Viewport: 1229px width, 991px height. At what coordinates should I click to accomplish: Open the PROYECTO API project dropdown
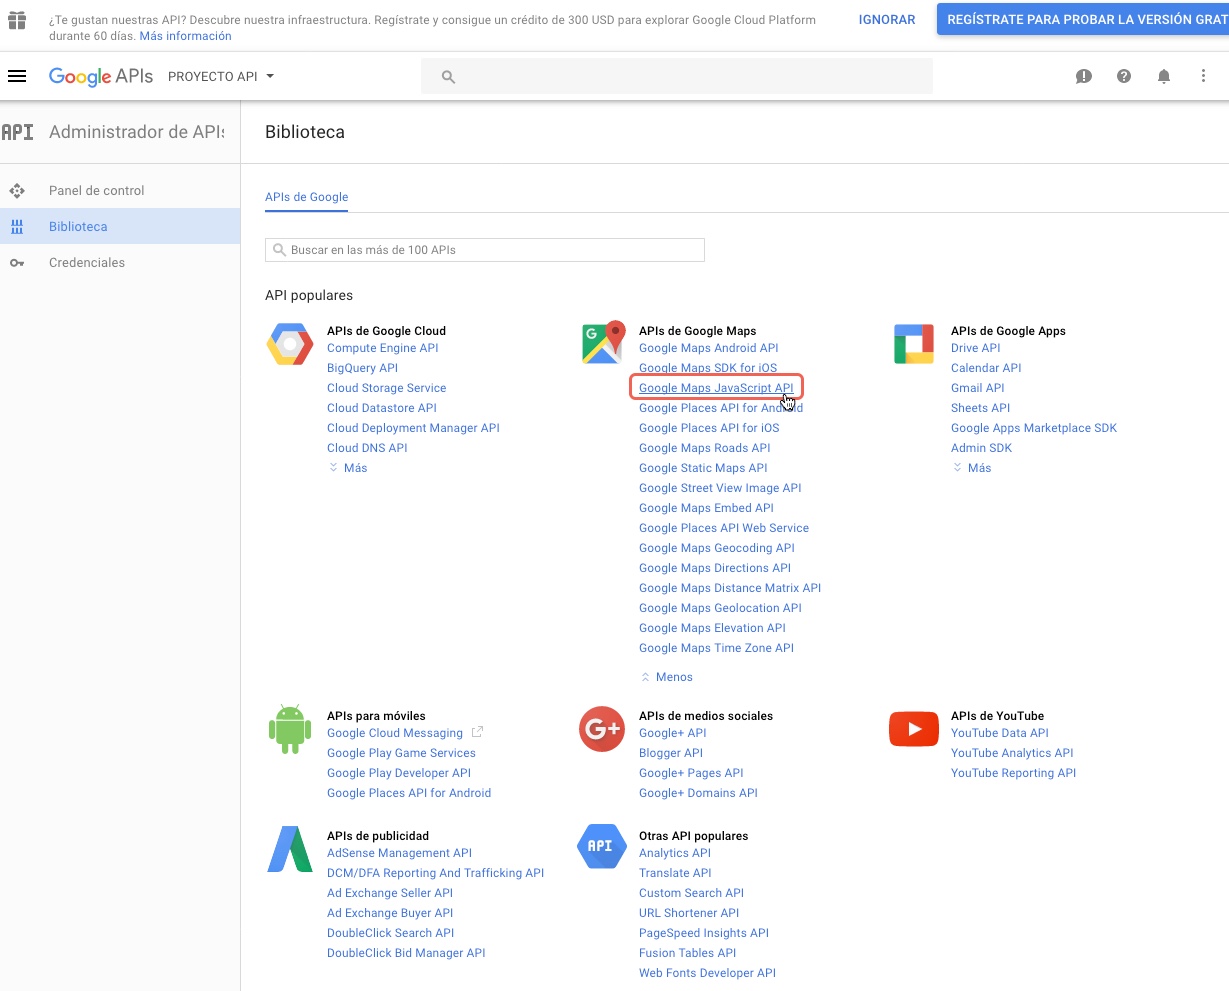[221, 76]
